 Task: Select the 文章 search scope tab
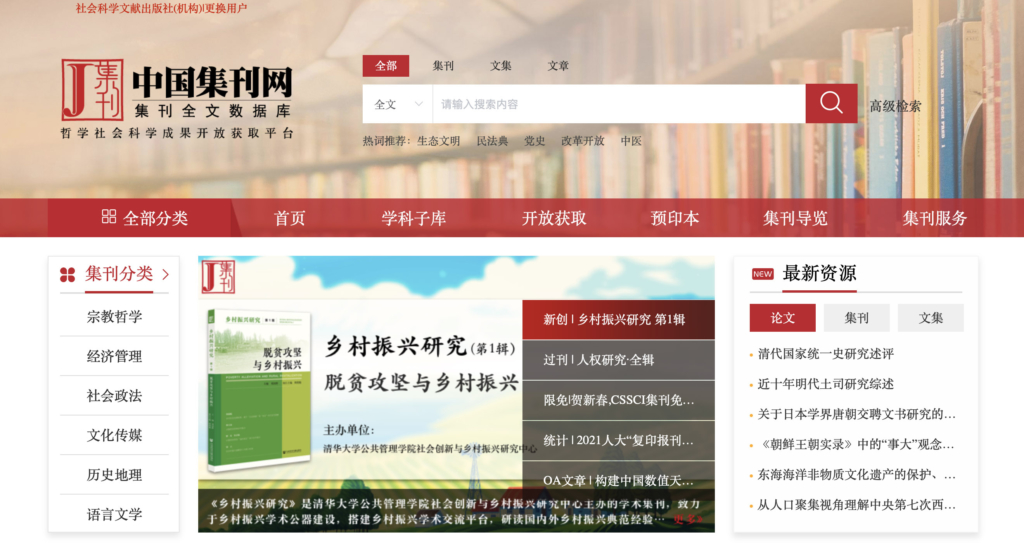[558, 65]
